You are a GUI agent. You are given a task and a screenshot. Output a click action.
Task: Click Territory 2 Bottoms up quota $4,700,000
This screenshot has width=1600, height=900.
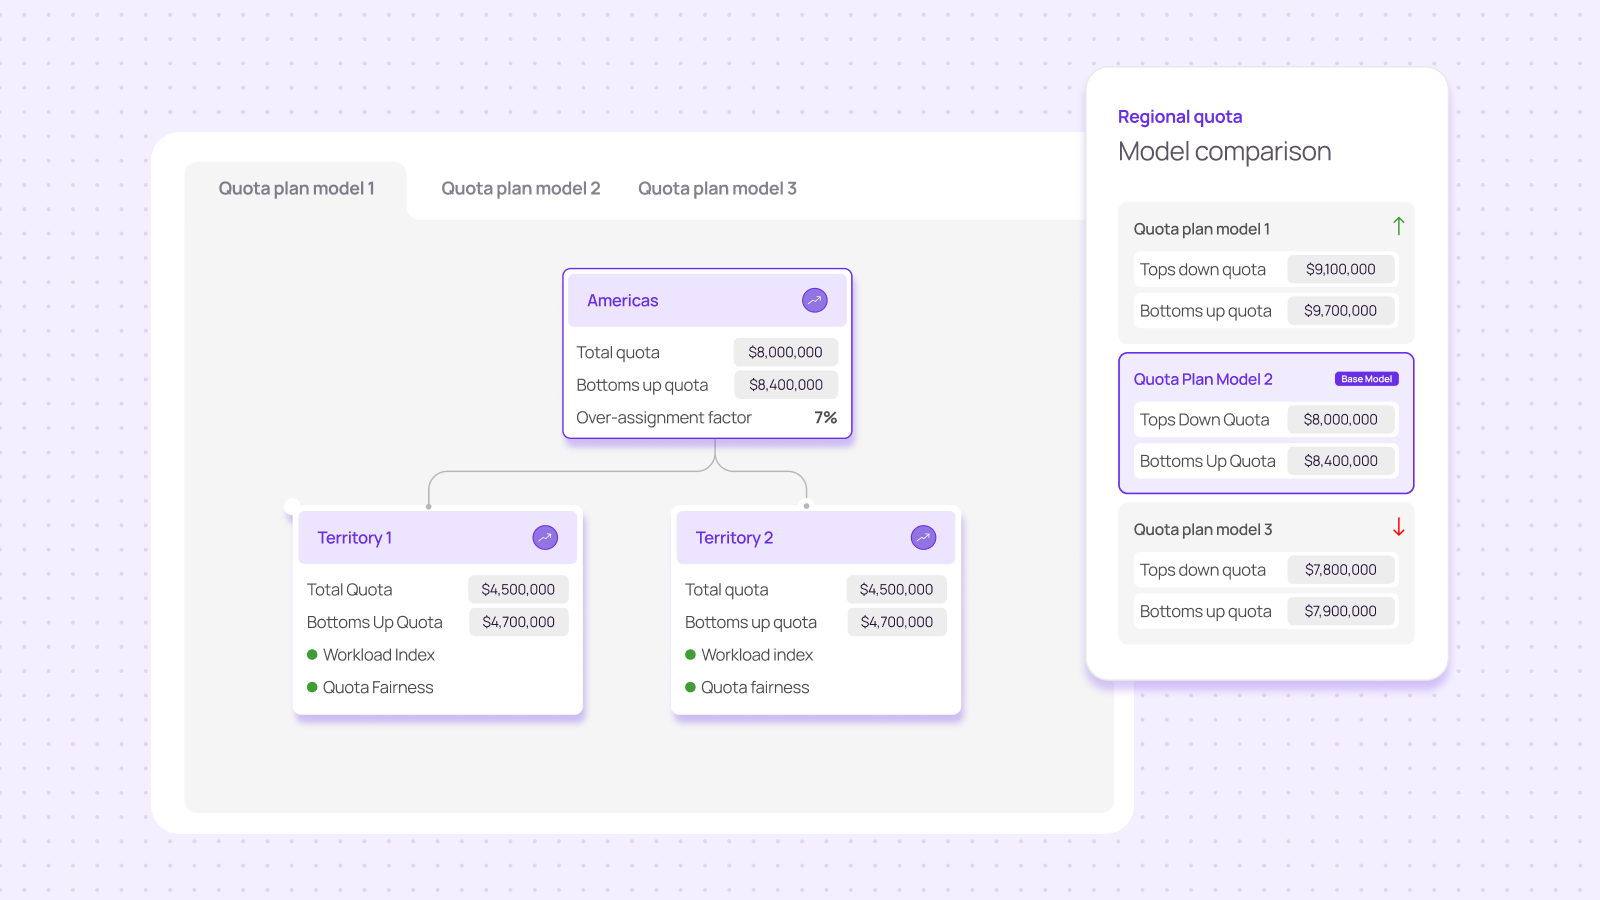click(x=896, y=622)
